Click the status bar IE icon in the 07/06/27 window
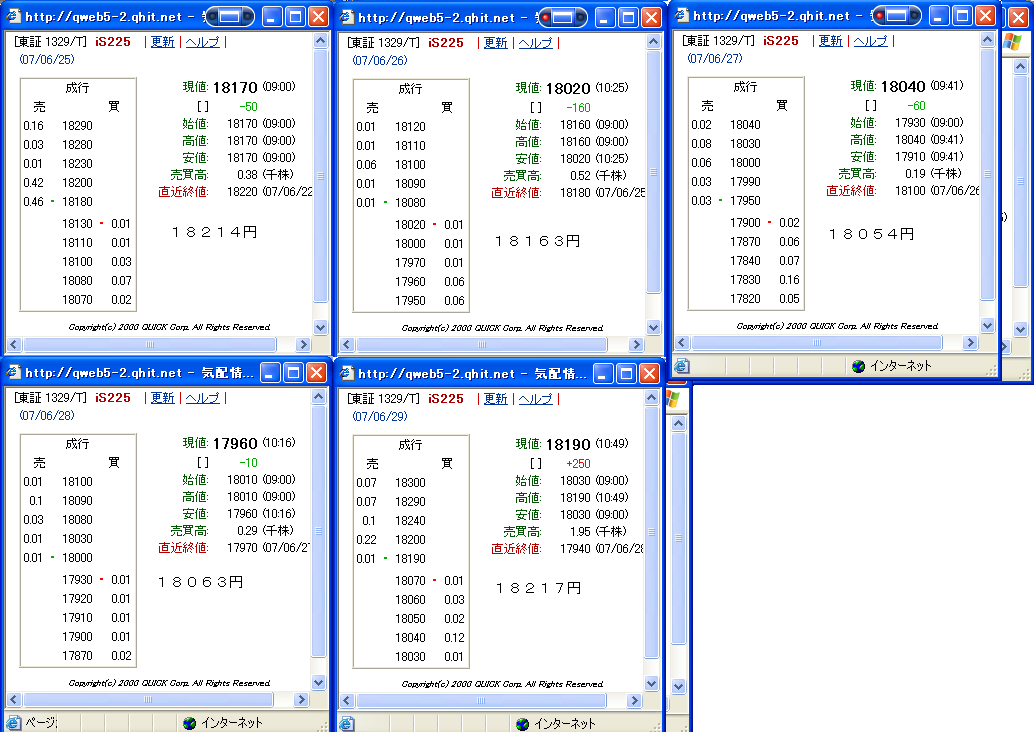This screenshot has height=732, width=1035. [682, 366]
